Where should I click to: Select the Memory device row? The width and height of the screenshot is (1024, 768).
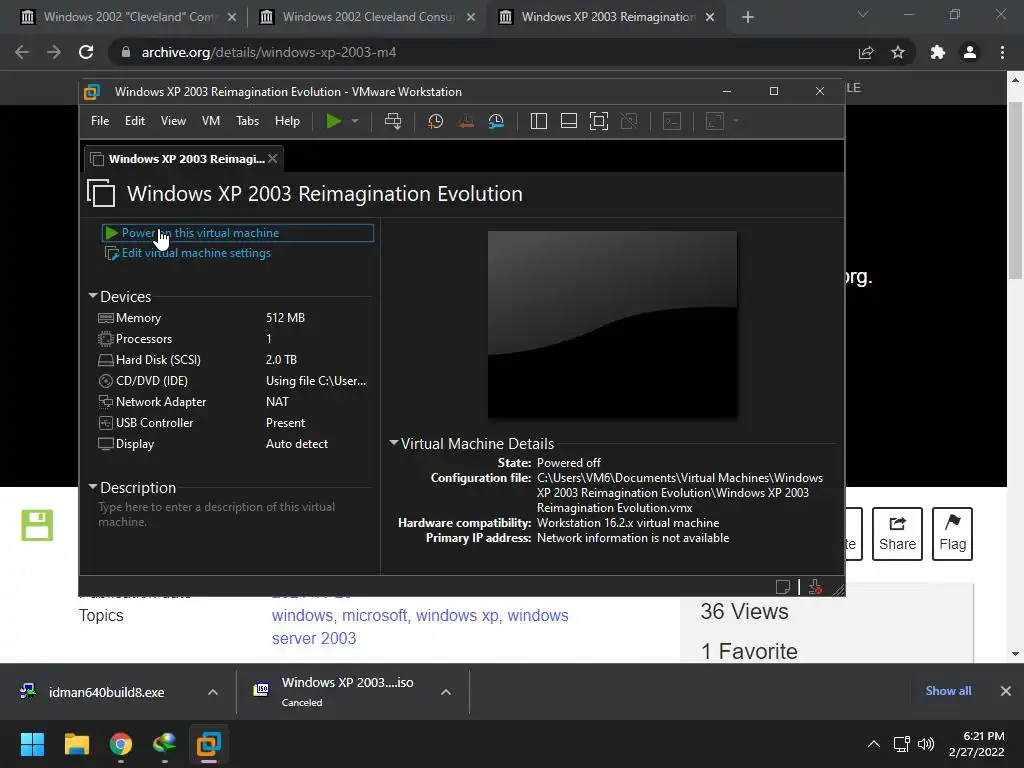[x=234, y=318]
